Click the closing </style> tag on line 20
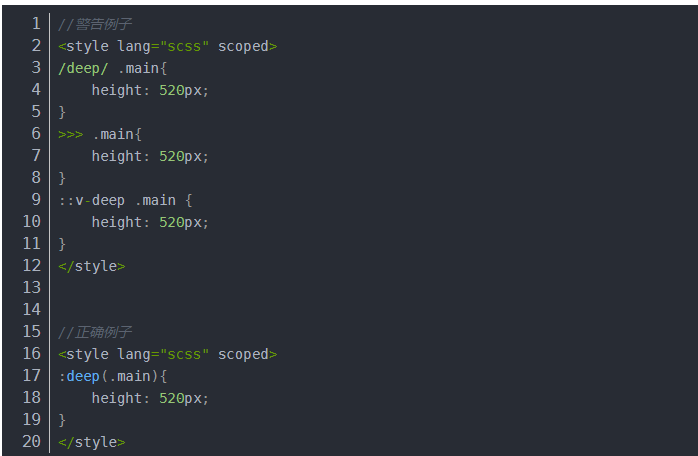This screenshot has height=456, width=698. (92, 442)
